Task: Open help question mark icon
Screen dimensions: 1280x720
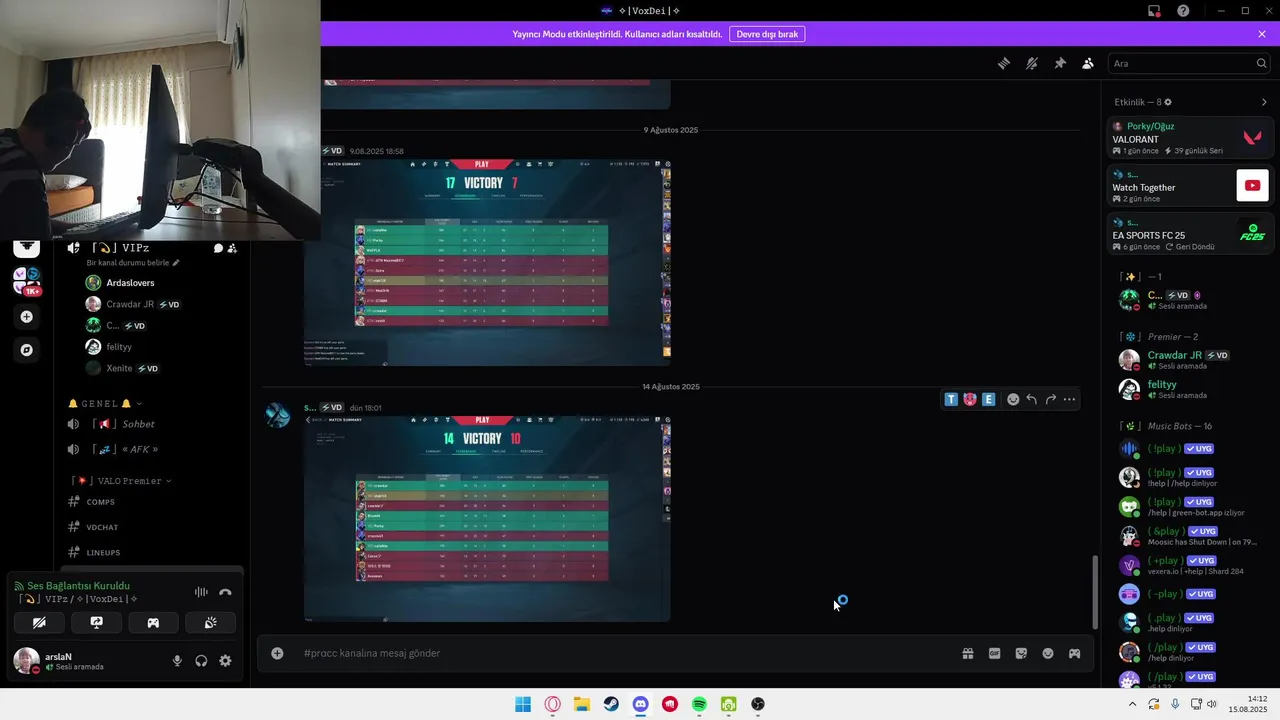Action: pyautogui.click(x=1183, y=11)
